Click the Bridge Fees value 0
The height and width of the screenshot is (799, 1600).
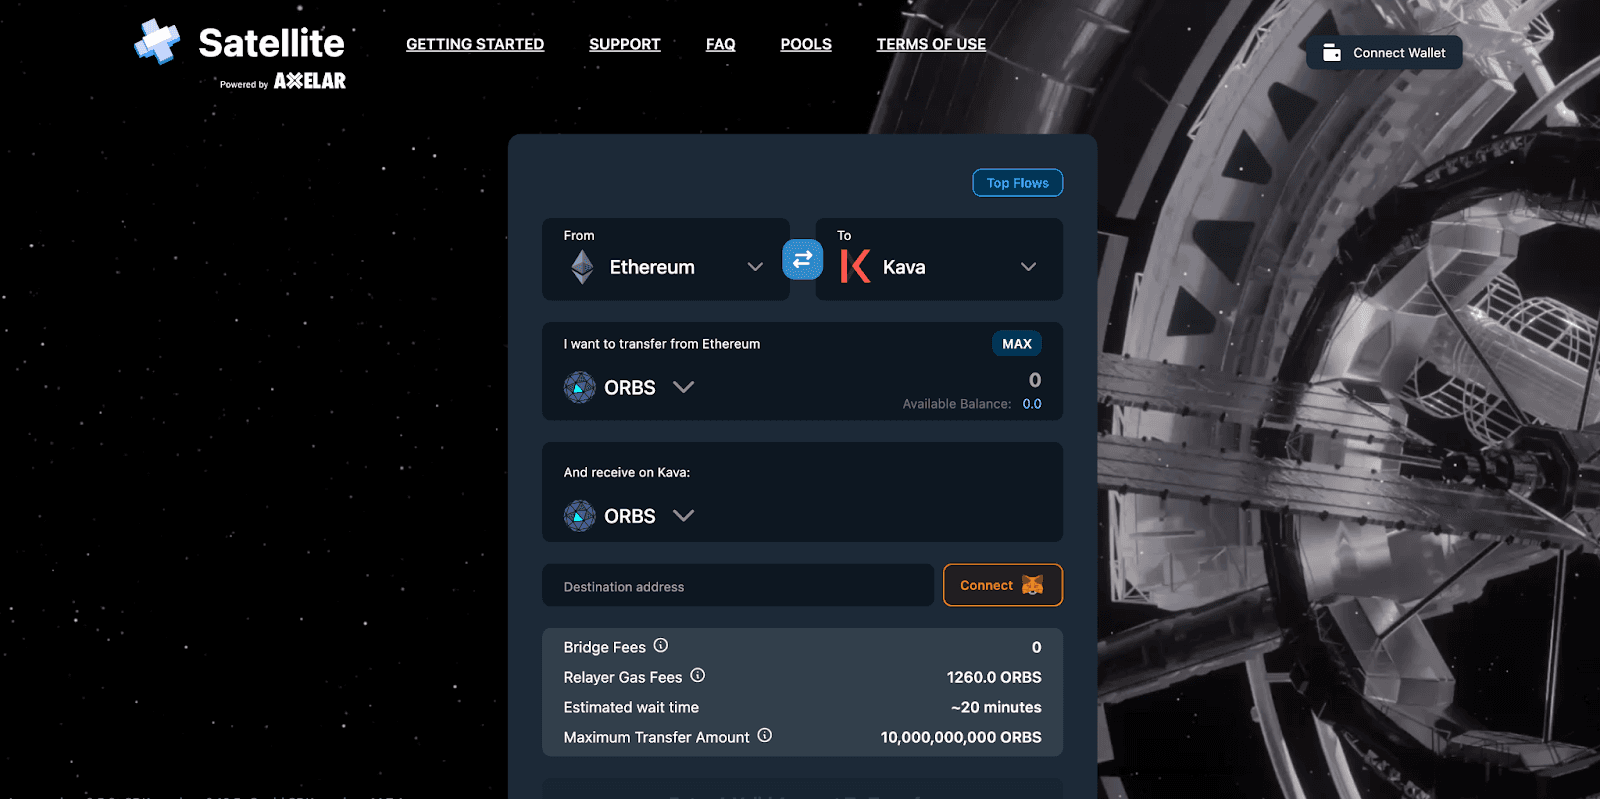click(1037, 647)
